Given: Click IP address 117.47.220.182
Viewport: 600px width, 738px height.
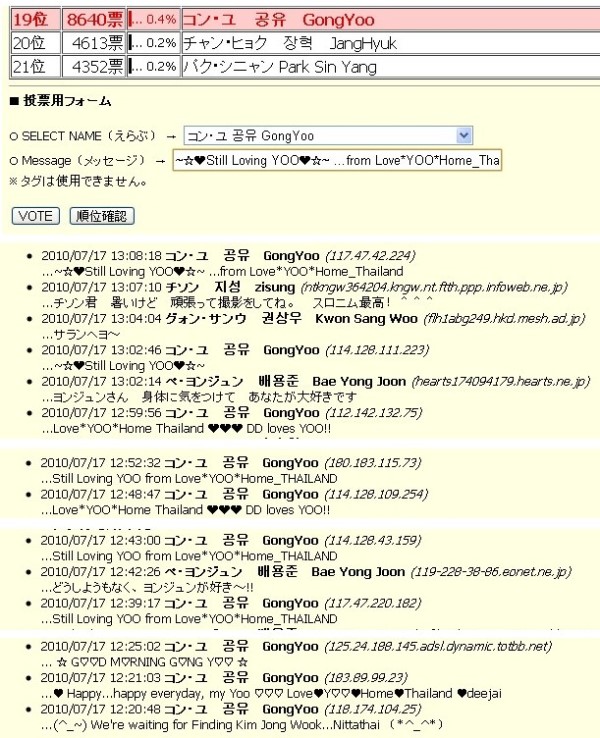Looking at the screenshot, I should (x=373, y=603).
